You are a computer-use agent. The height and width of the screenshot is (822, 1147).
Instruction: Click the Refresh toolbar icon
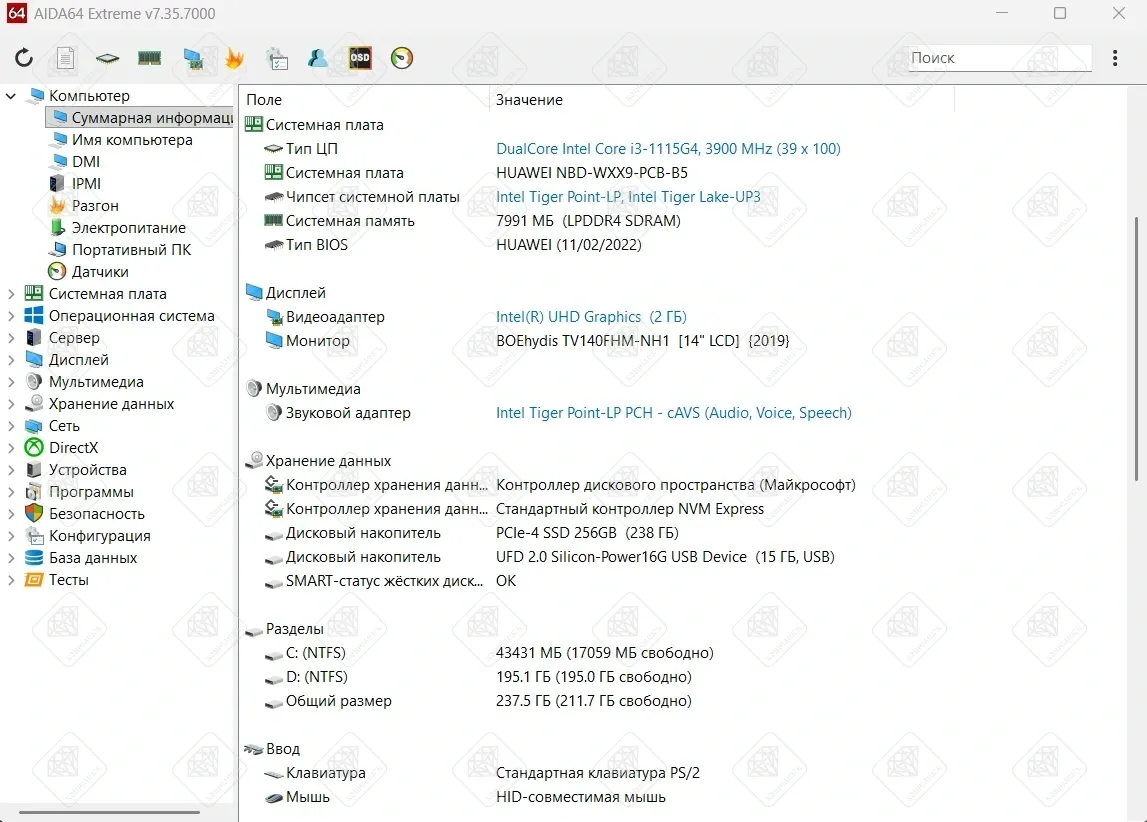24,58
